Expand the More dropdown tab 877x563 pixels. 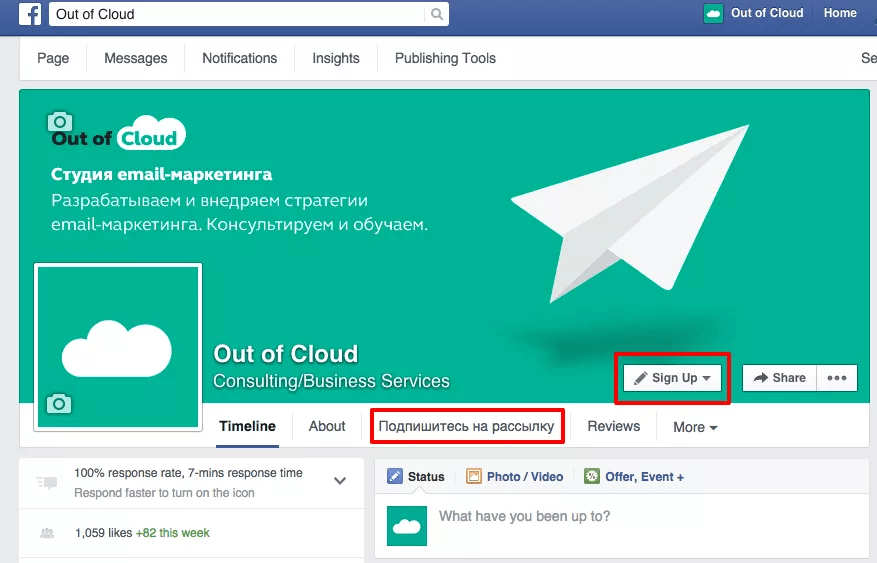[695, 427]
